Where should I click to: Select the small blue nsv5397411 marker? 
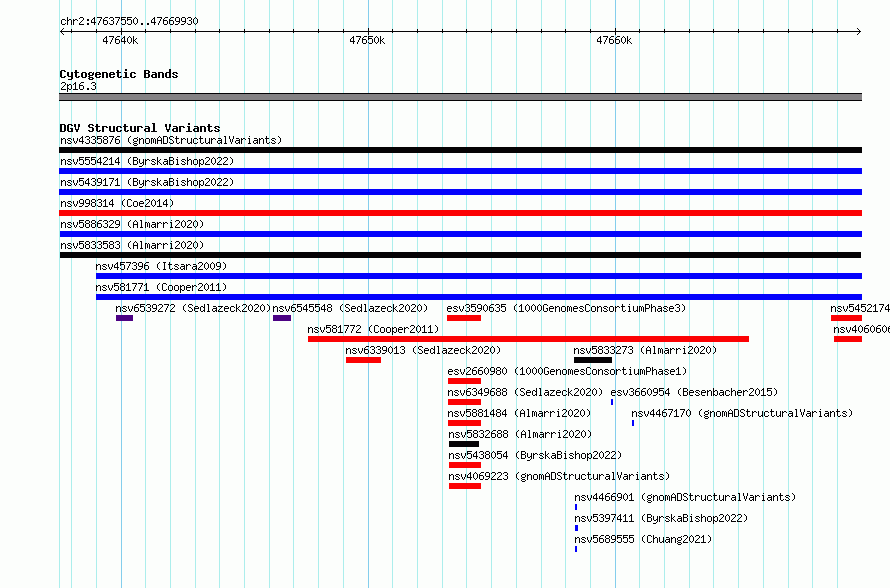click(576, 528)
